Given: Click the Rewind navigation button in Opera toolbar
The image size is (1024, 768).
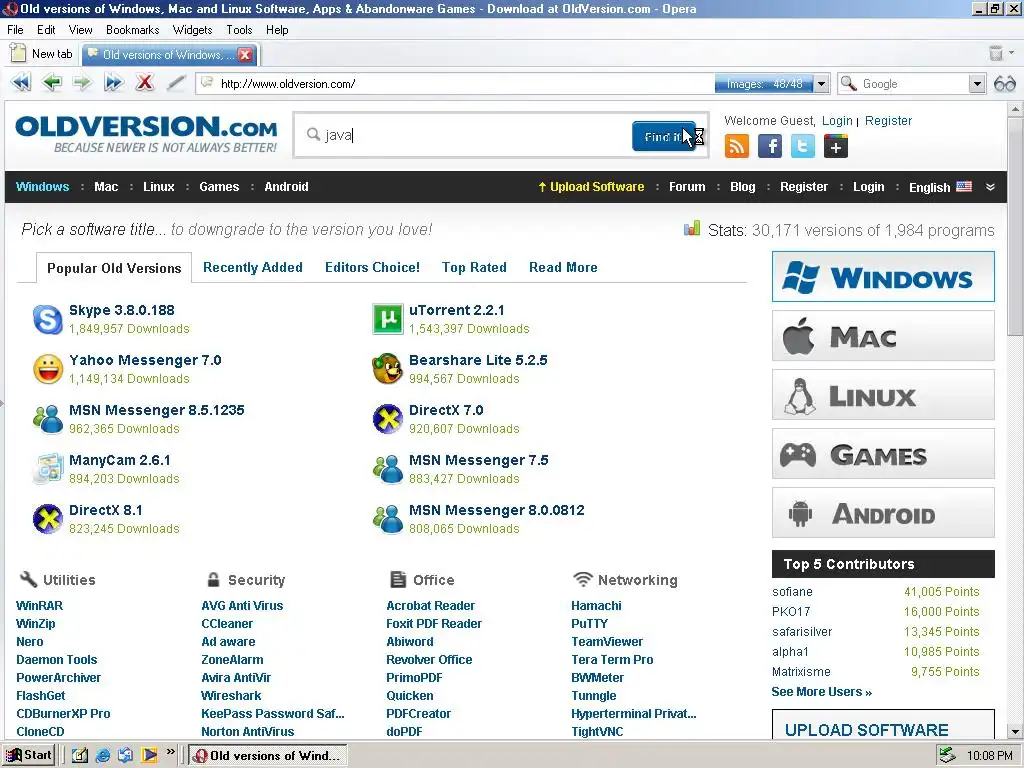Looking at the screenshot, I should [21, 83].
